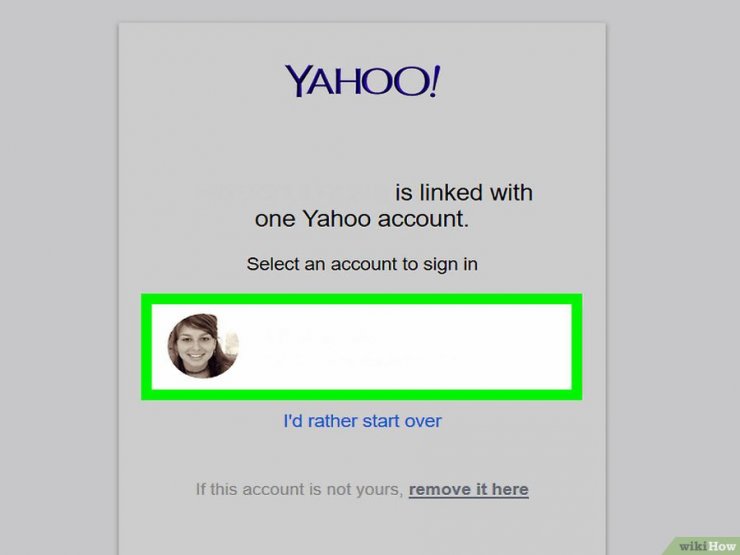Click the "is linked with" heading text

tap(464, 193)
